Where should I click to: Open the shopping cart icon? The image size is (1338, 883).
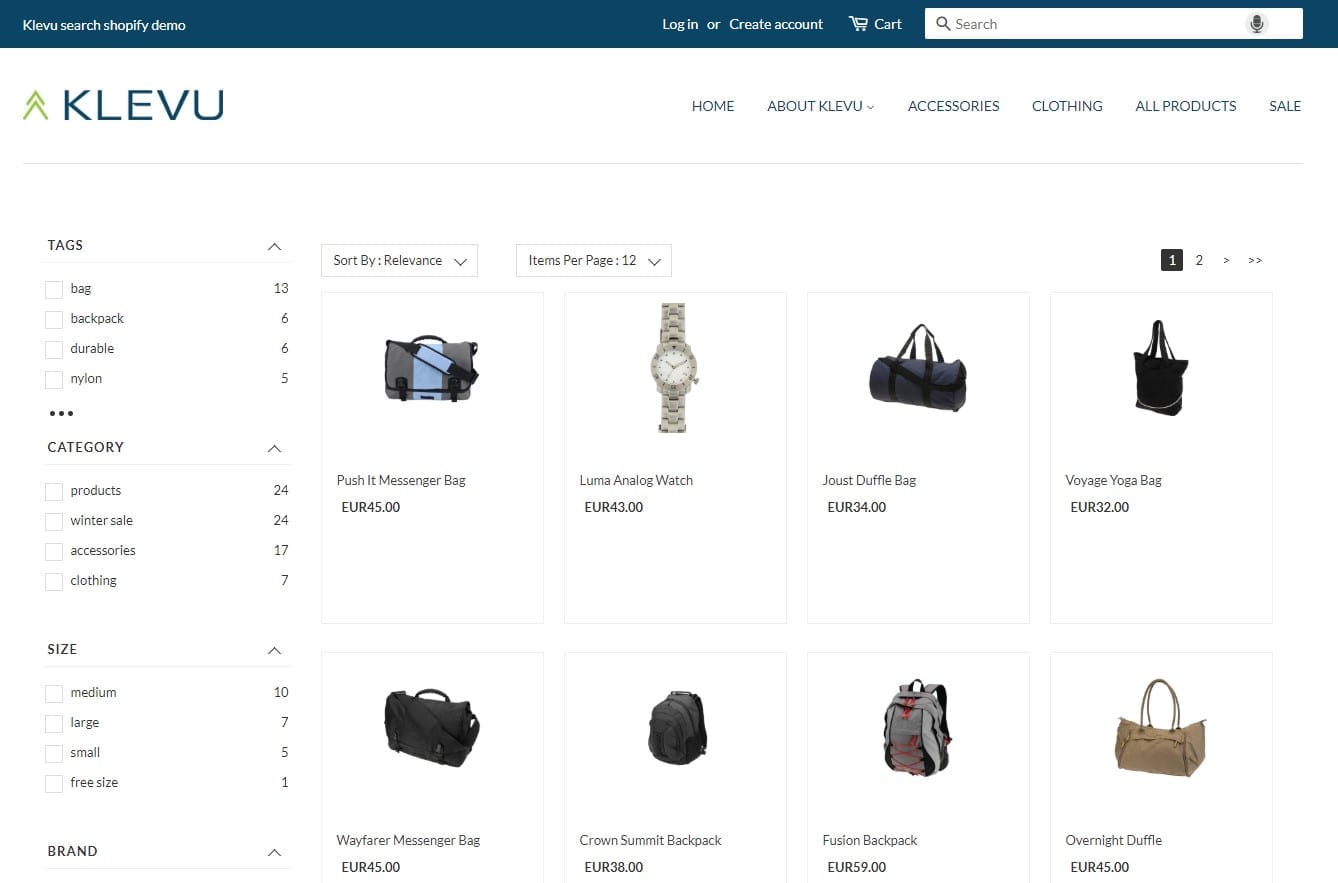858,24
